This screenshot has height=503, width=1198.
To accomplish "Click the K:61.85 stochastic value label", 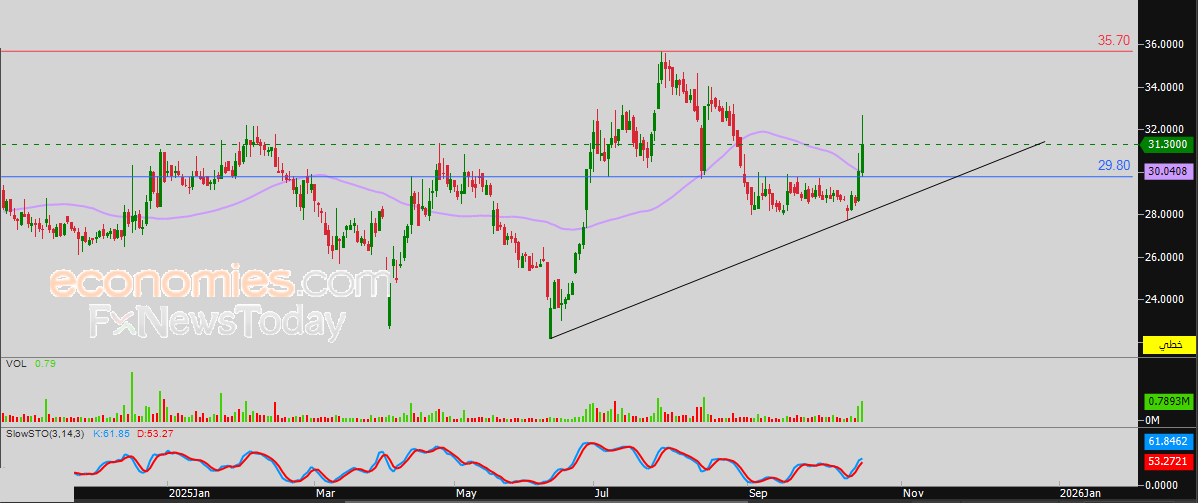I will point(113,434).
